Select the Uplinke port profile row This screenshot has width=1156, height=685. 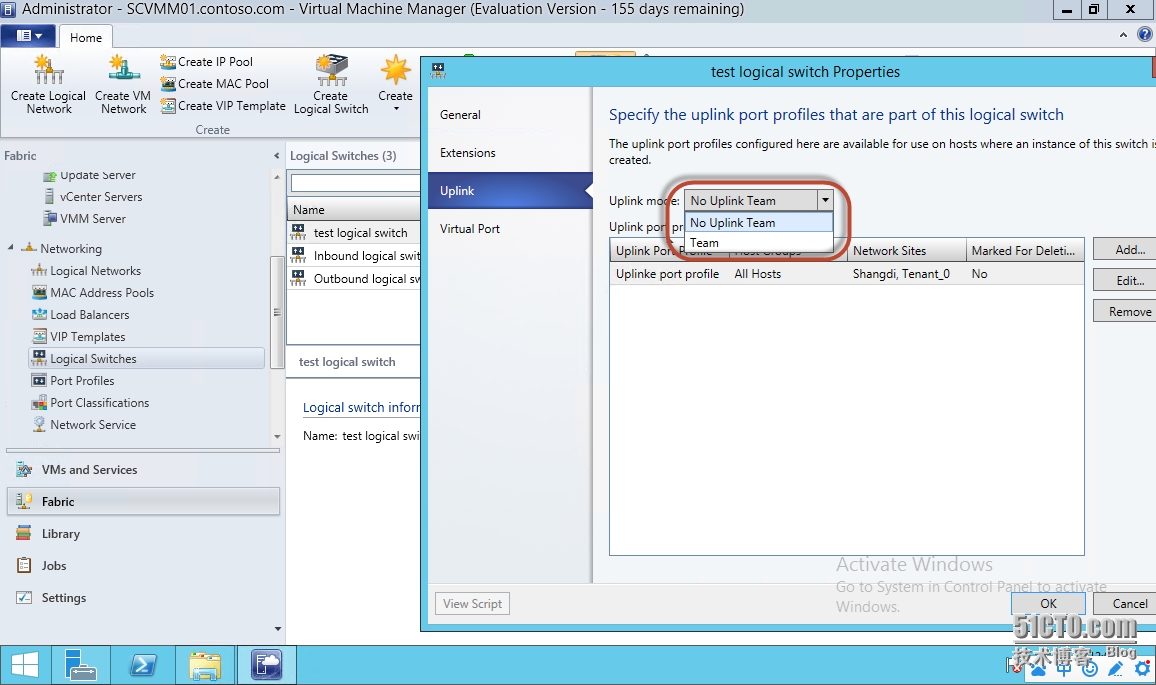click(x=846, y=274)
